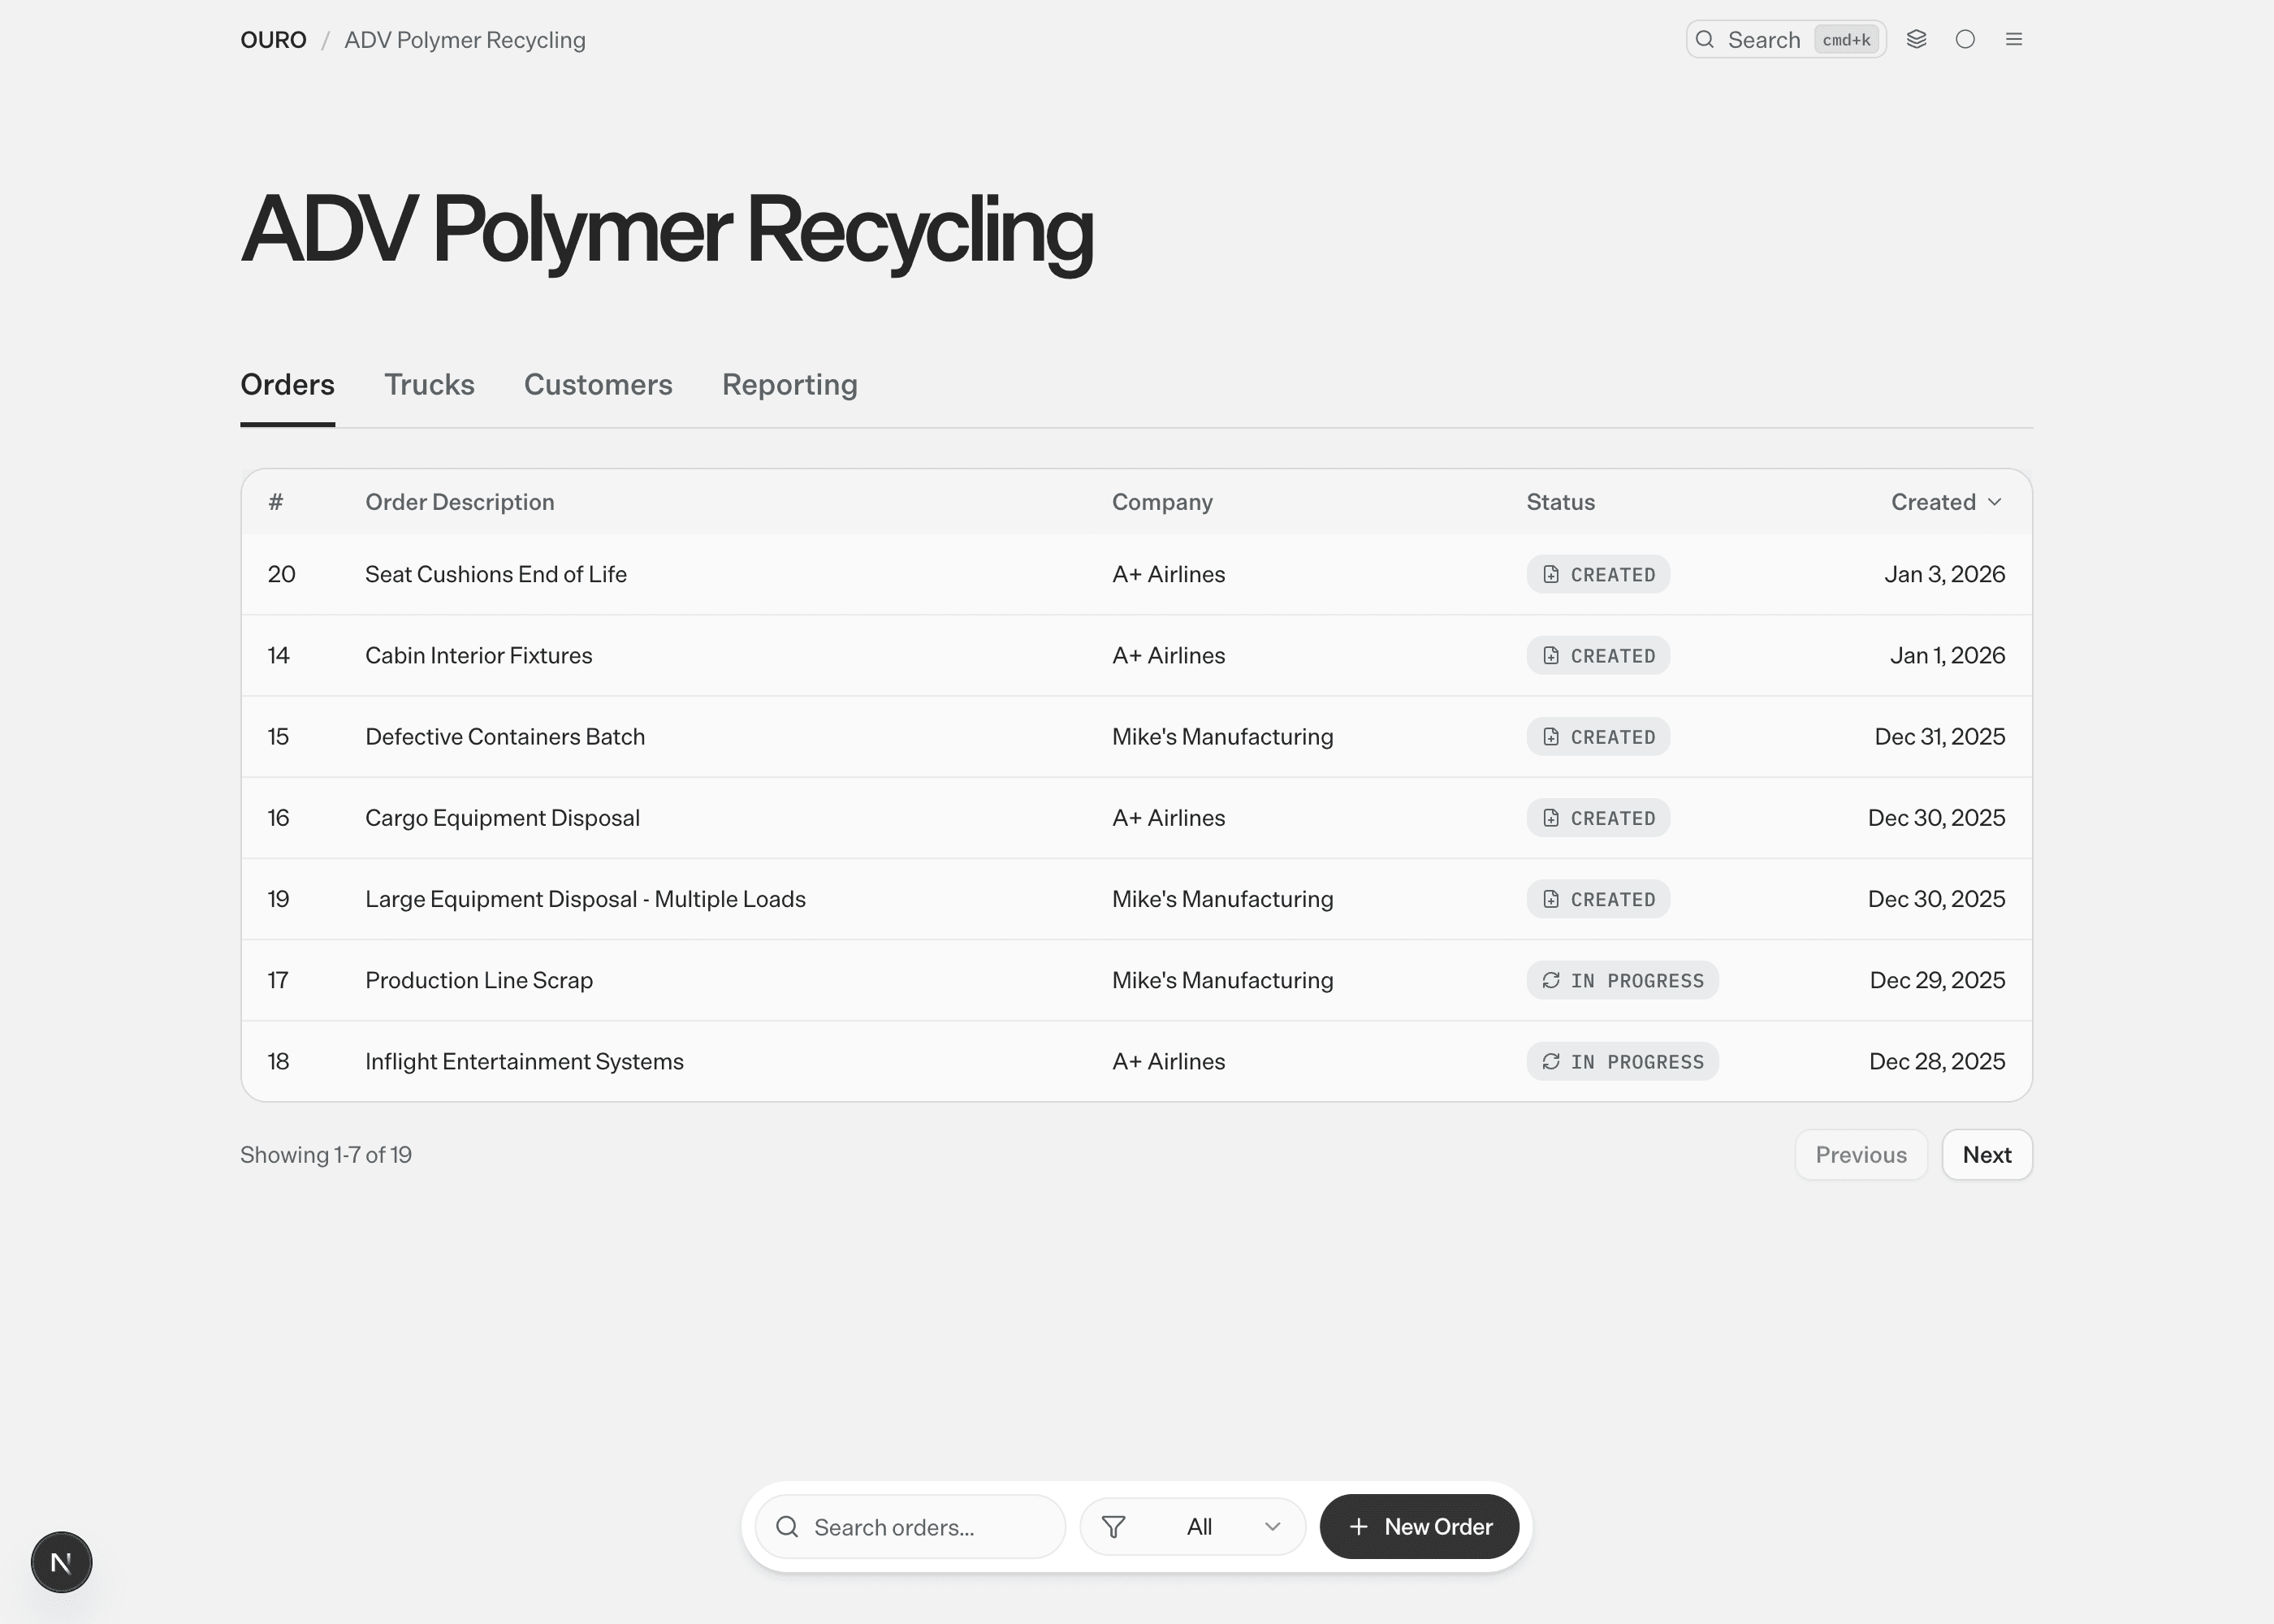Toggle sort on Created column chevron

click(1994, 502)
